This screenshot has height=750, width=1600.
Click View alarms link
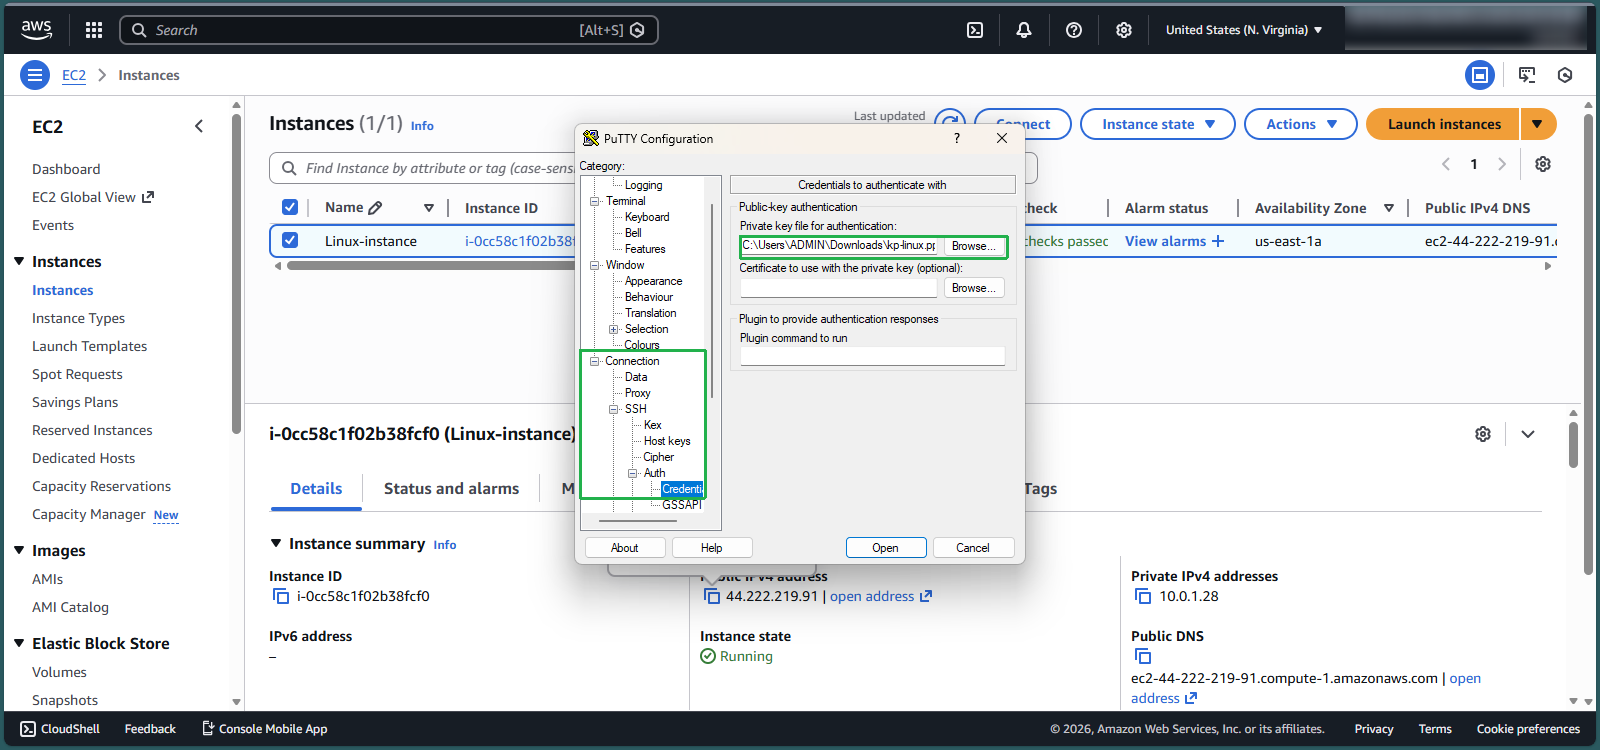pos(1174,241)
